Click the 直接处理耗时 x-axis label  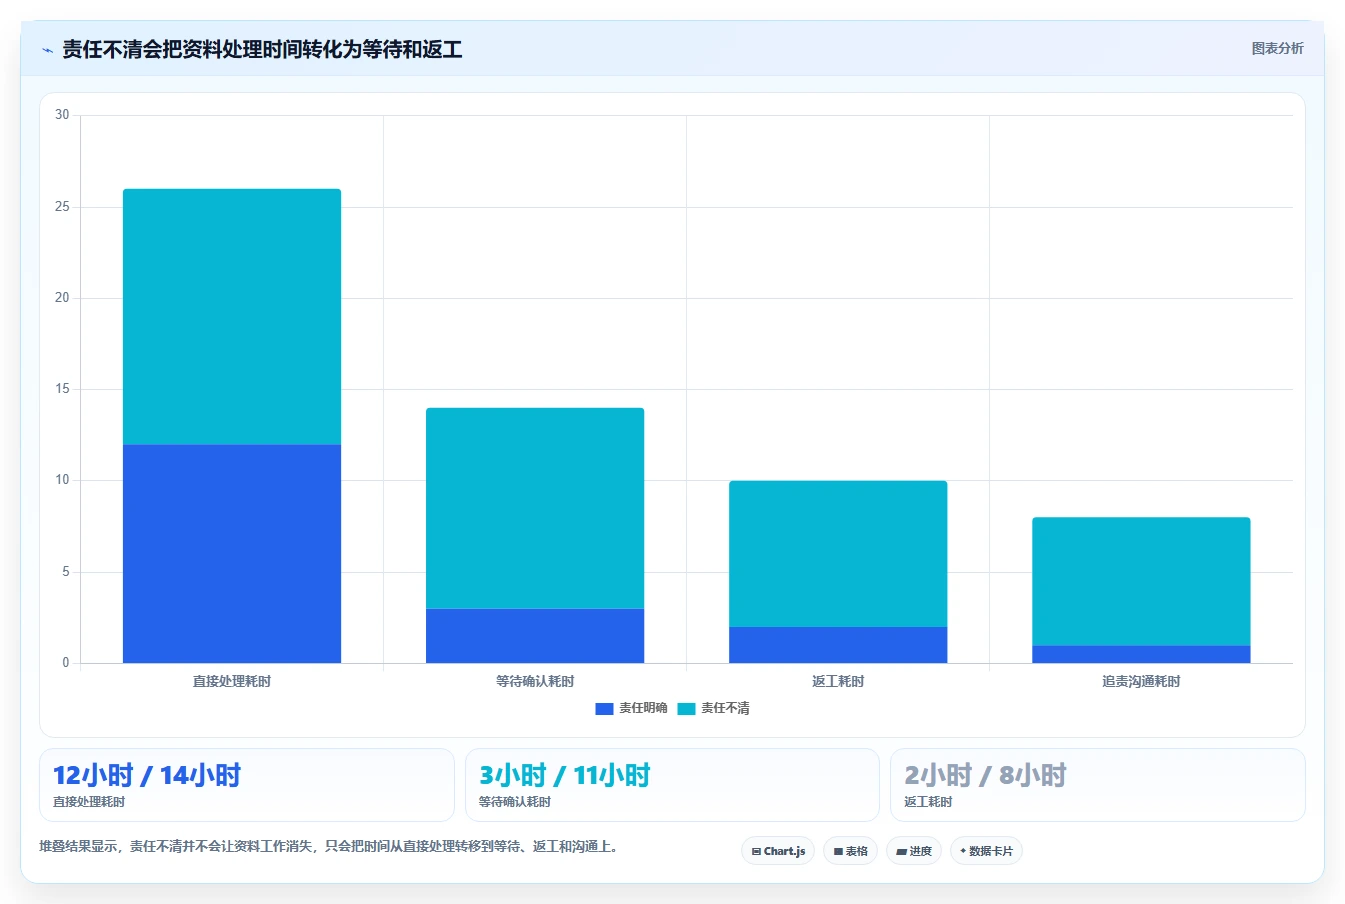click(x=232, y=681)
